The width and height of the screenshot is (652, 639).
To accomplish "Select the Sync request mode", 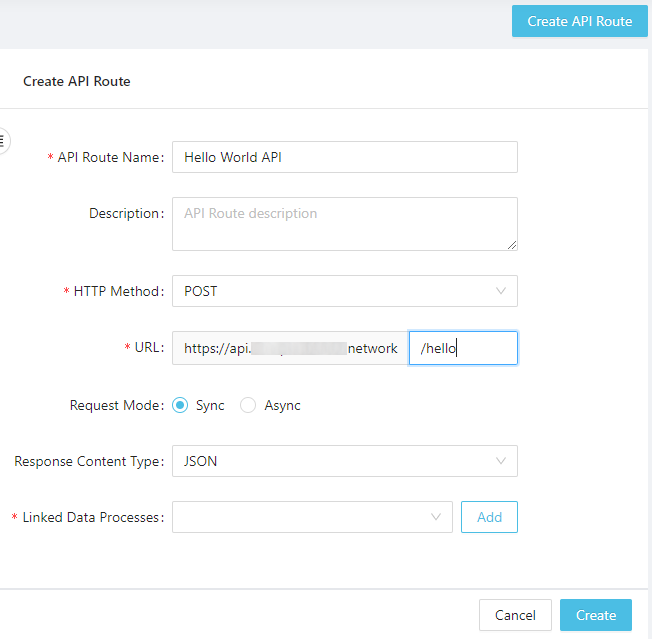I will 181,405.
